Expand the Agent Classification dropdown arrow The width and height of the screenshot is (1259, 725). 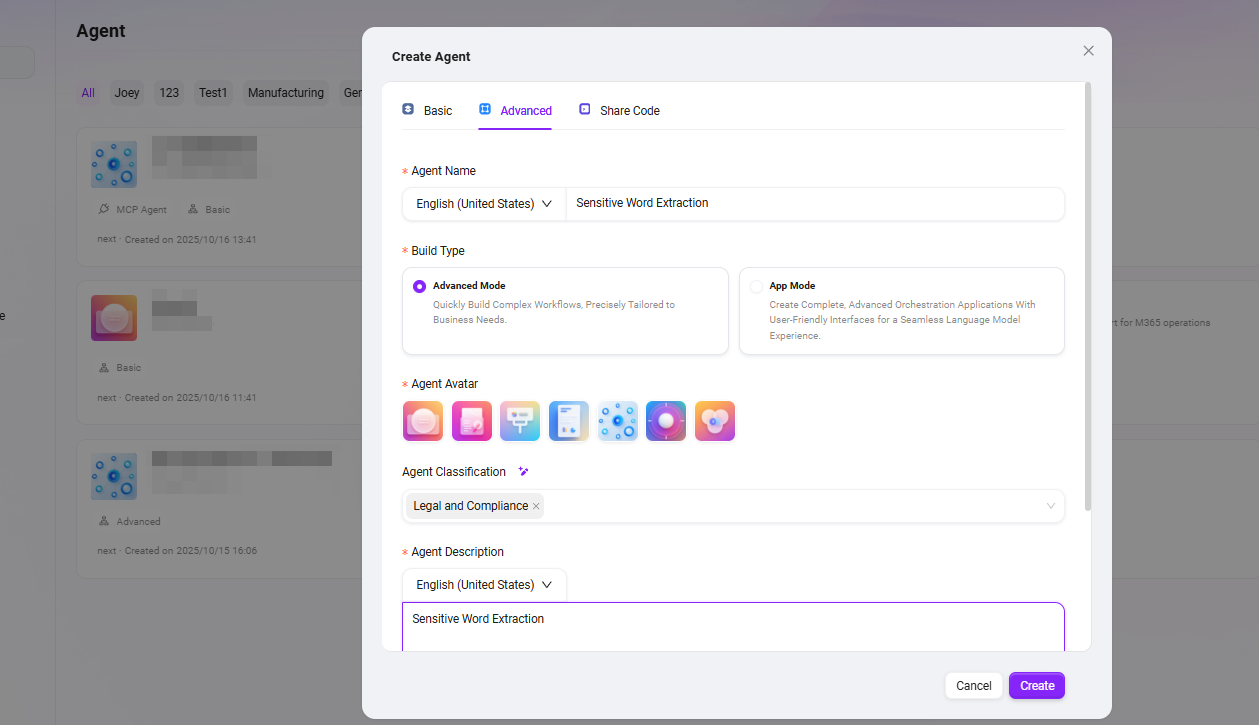tap(1050, 506)
